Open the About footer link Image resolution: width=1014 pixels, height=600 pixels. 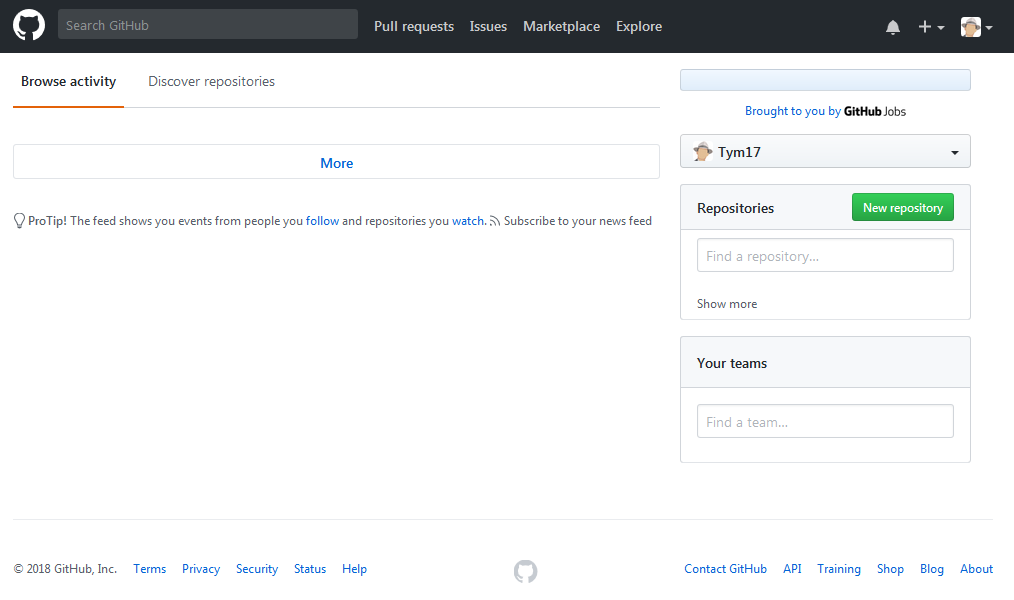click(976, 569)
